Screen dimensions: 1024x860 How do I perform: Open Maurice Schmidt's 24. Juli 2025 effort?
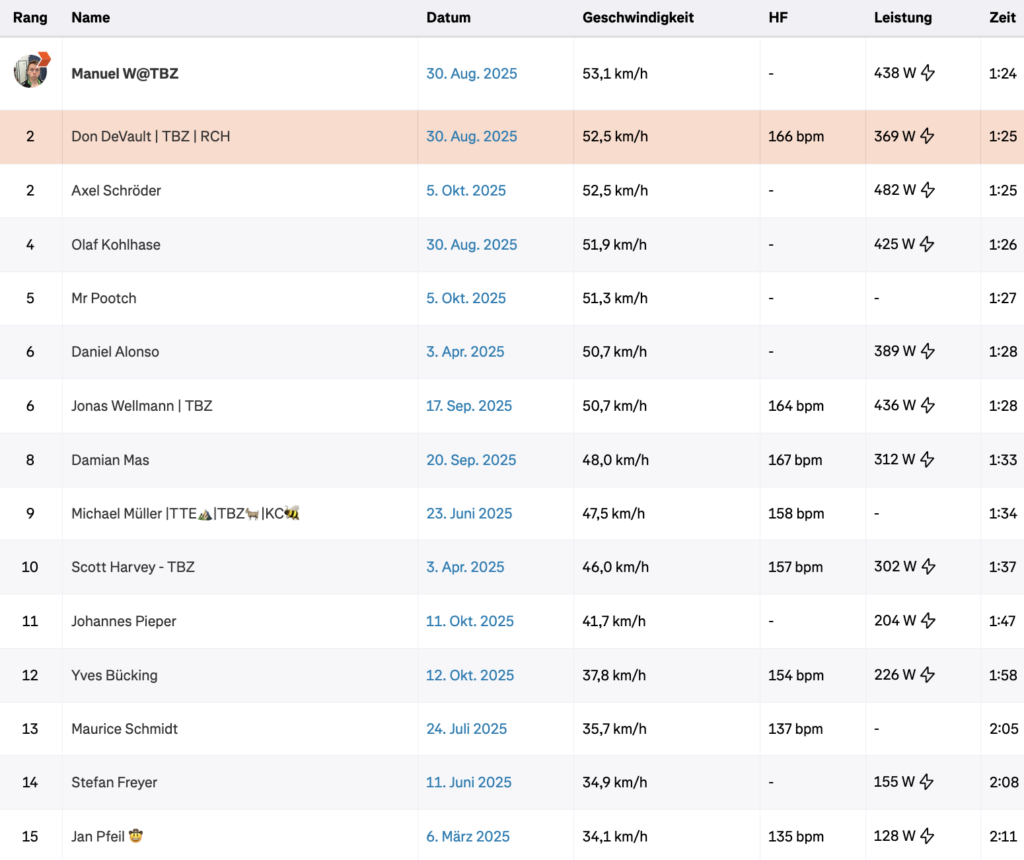click(x=466, y=729)
